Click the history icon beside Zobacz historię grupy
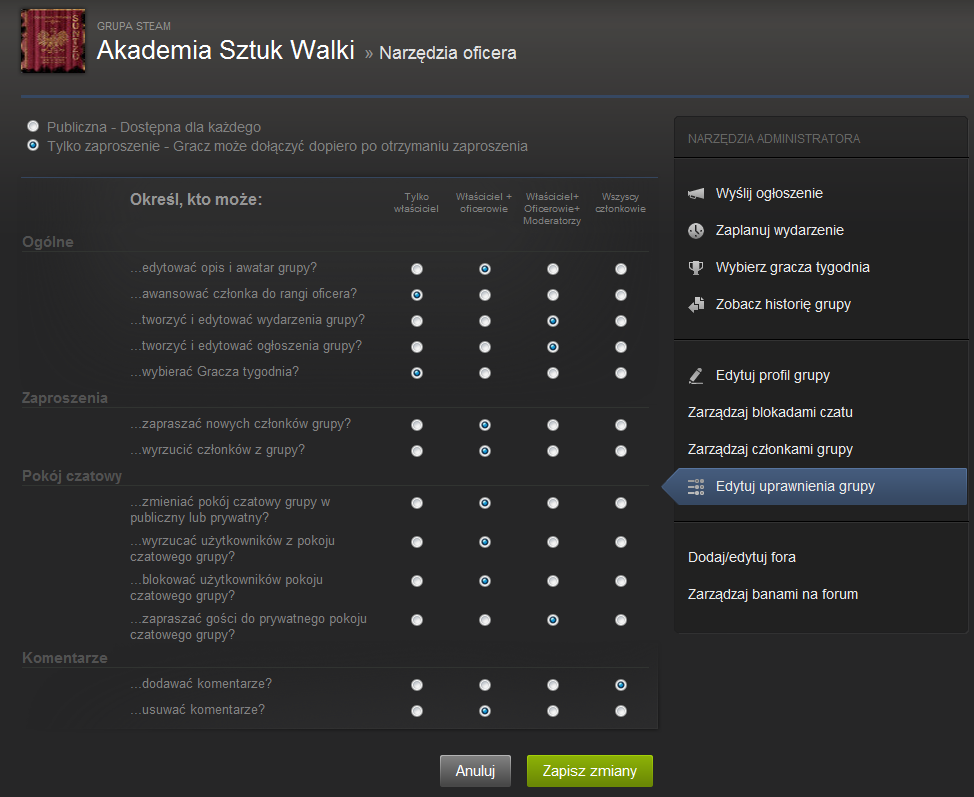974x797 pixels. 697,305
